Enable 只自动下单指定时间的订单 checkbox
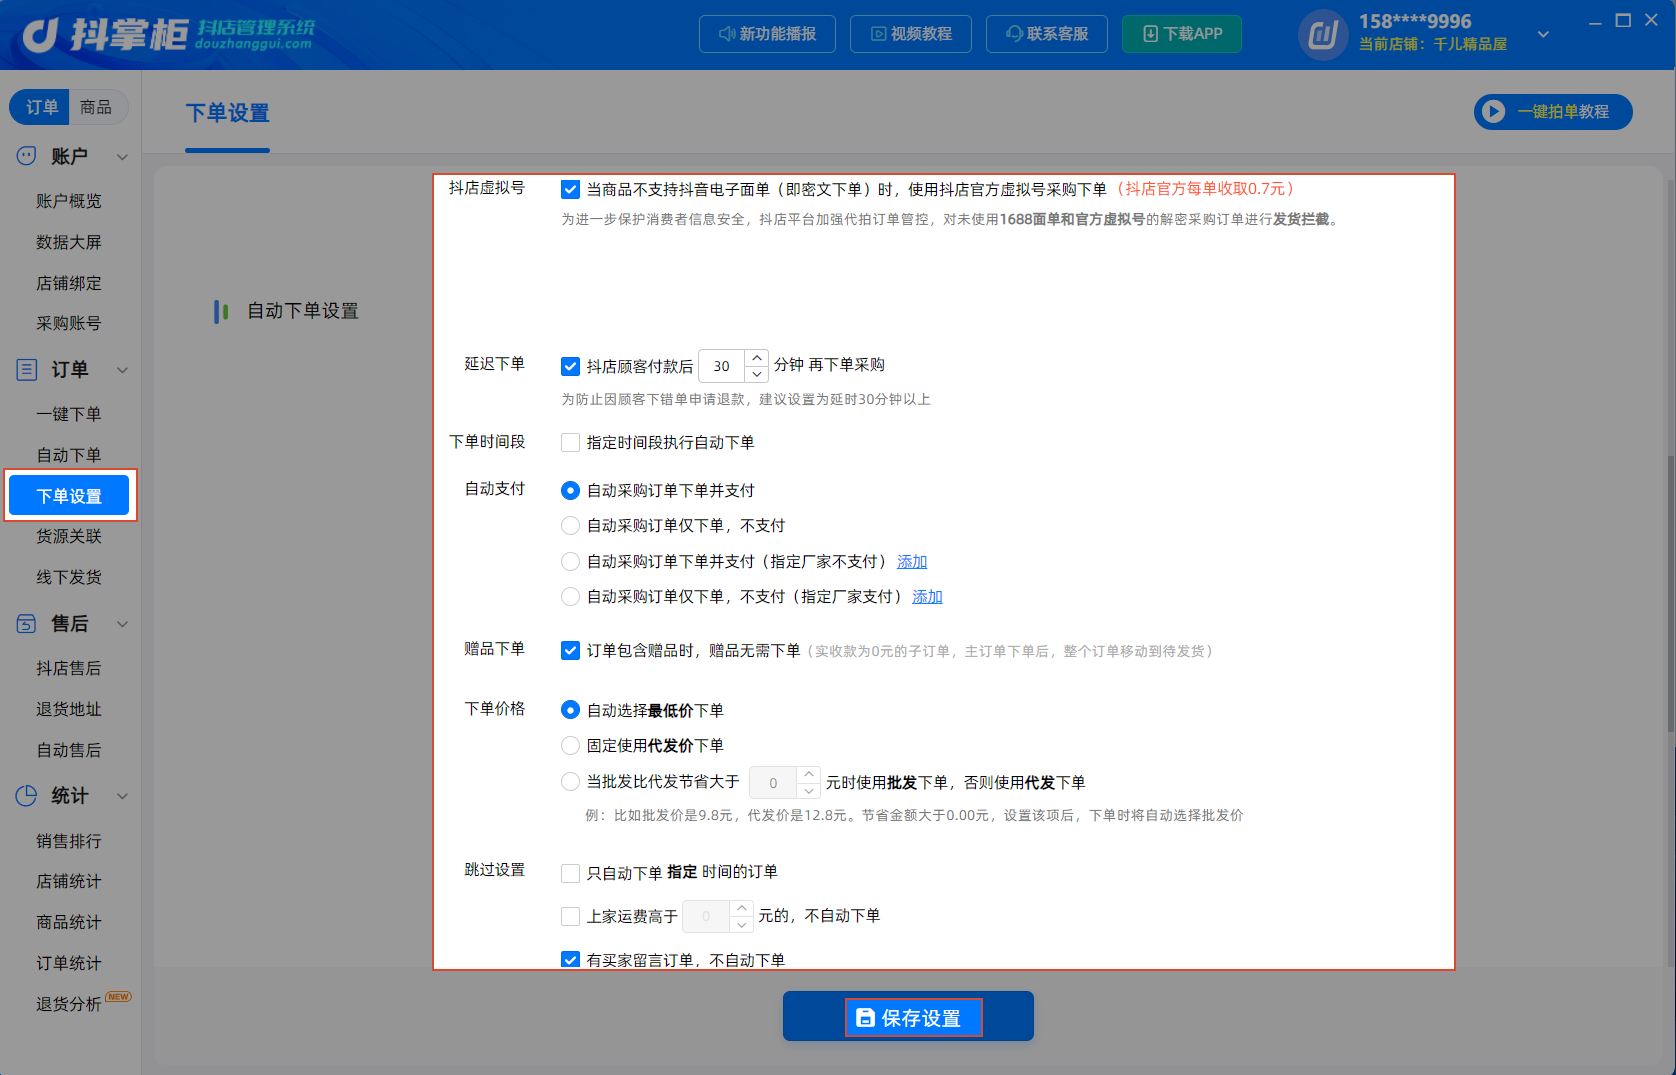 570,873
